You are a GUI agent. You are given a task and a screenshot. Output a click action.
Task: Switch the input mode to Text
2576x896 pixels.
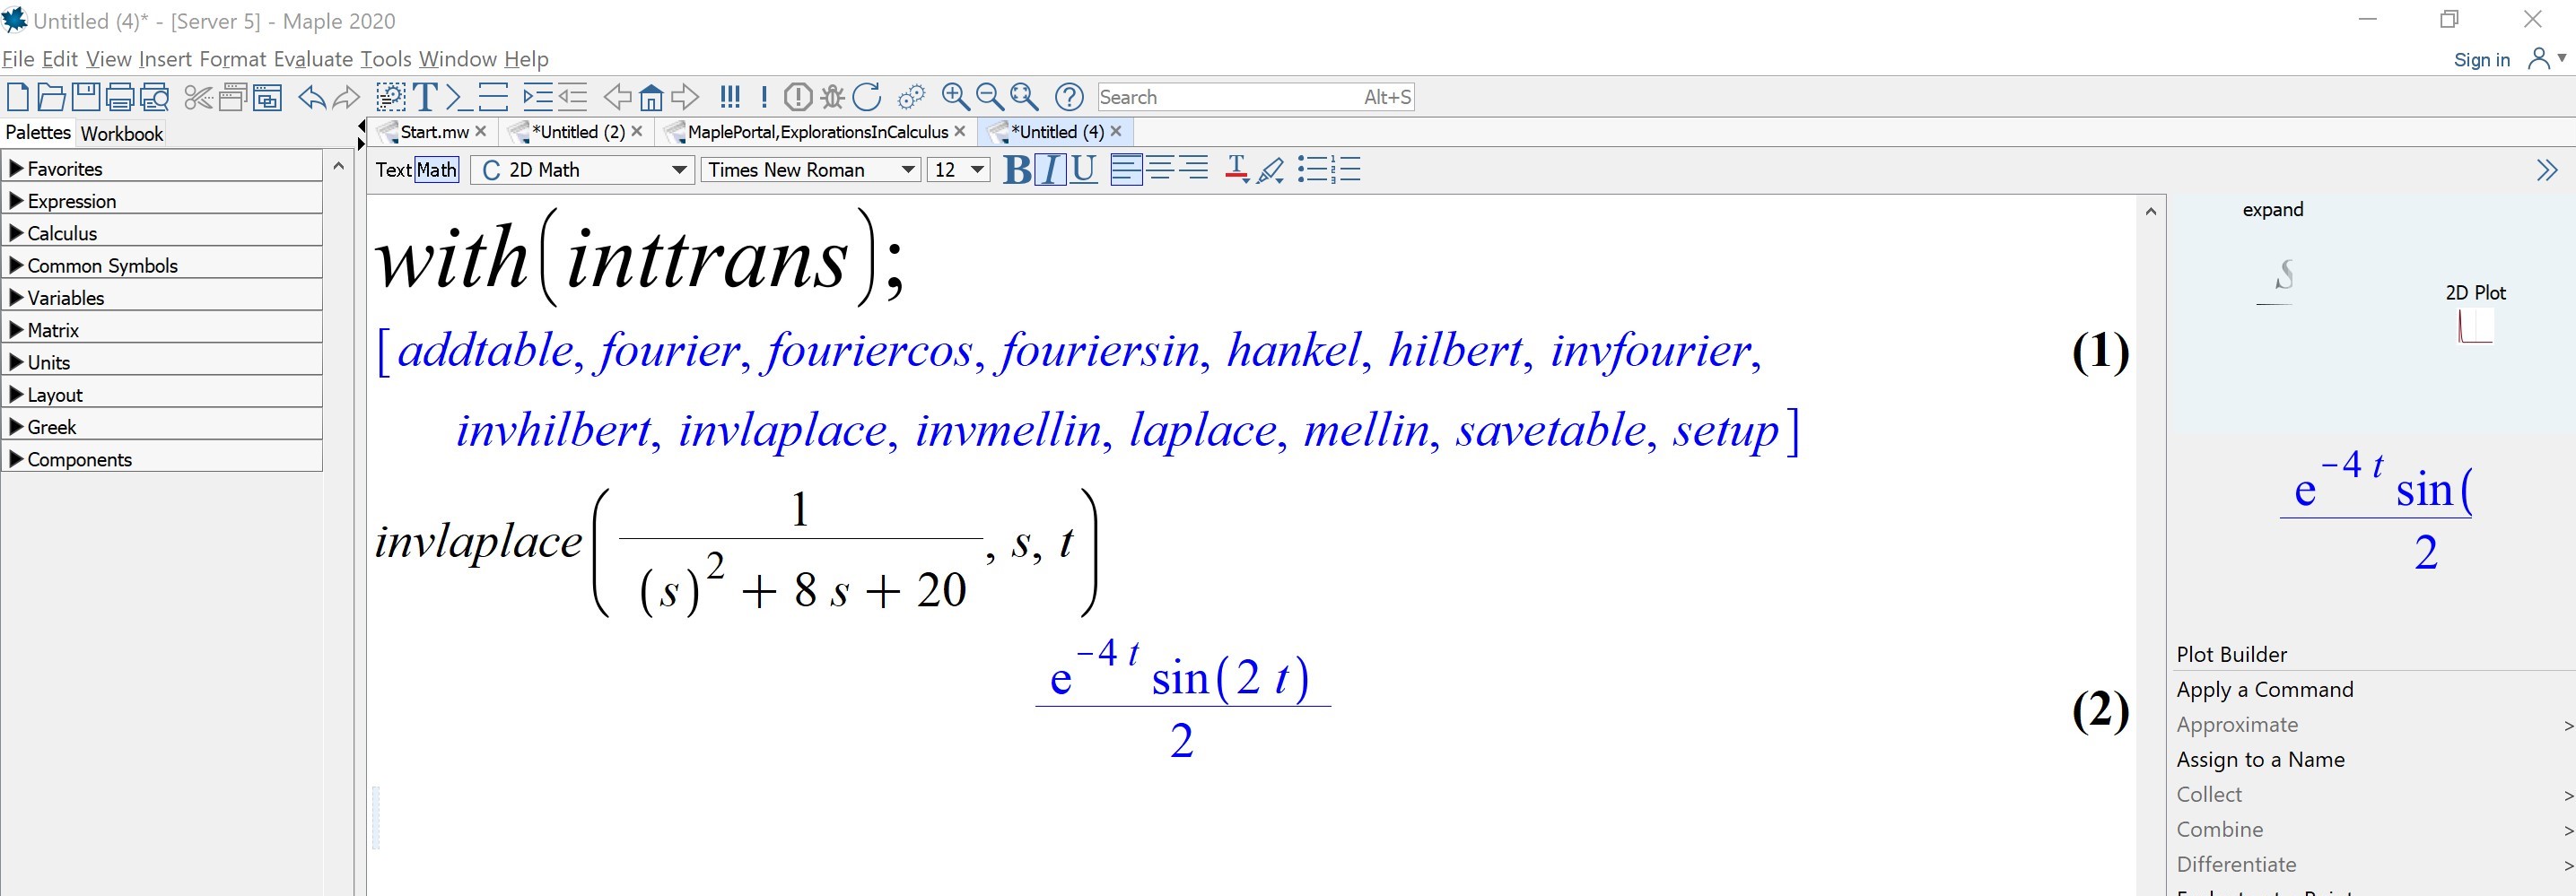(393, 170)
